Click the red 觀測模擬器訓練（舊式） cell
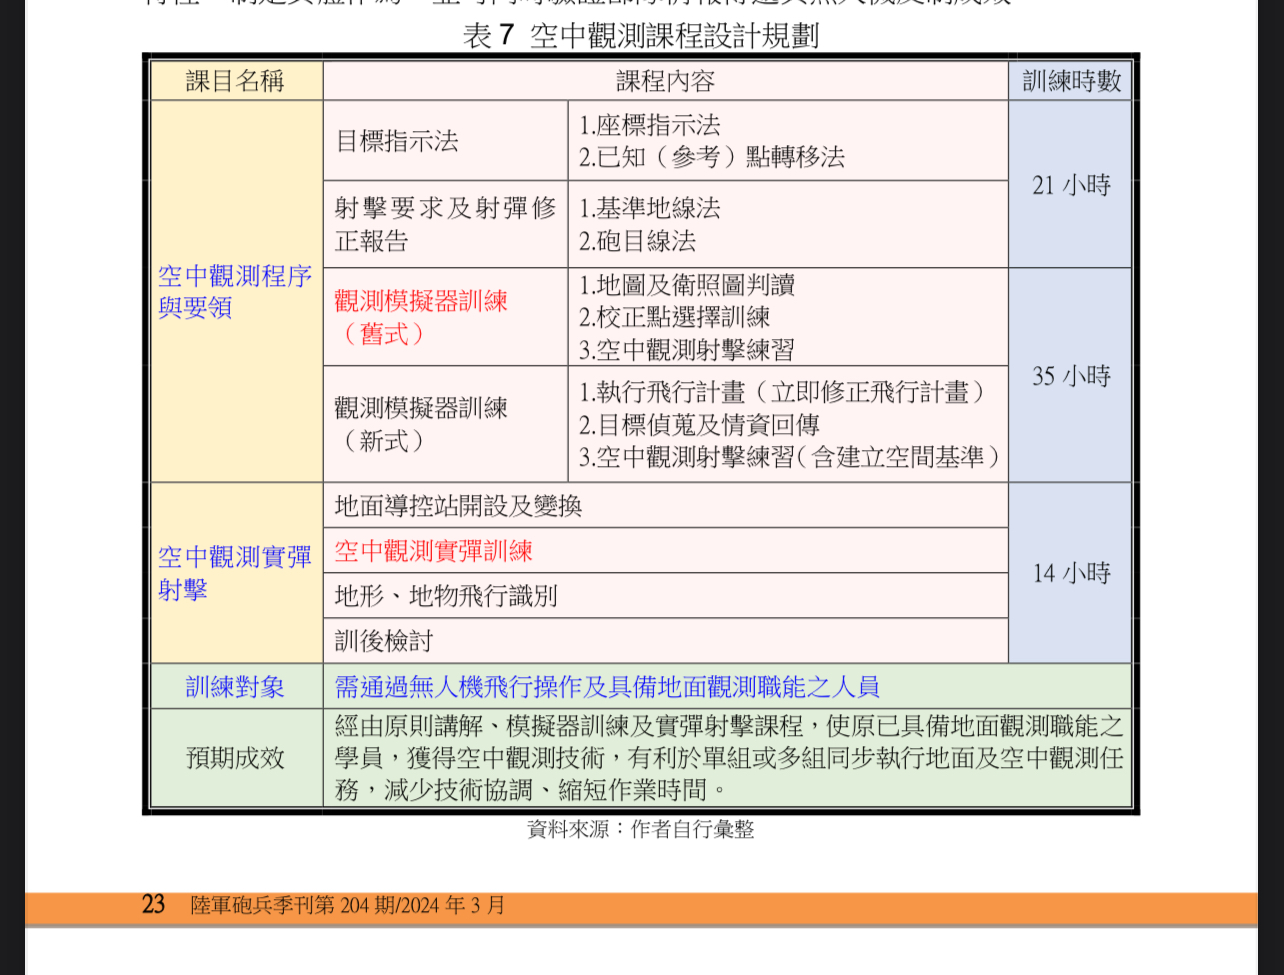Viewport: 1284px width, 975px height. (446, 317)
